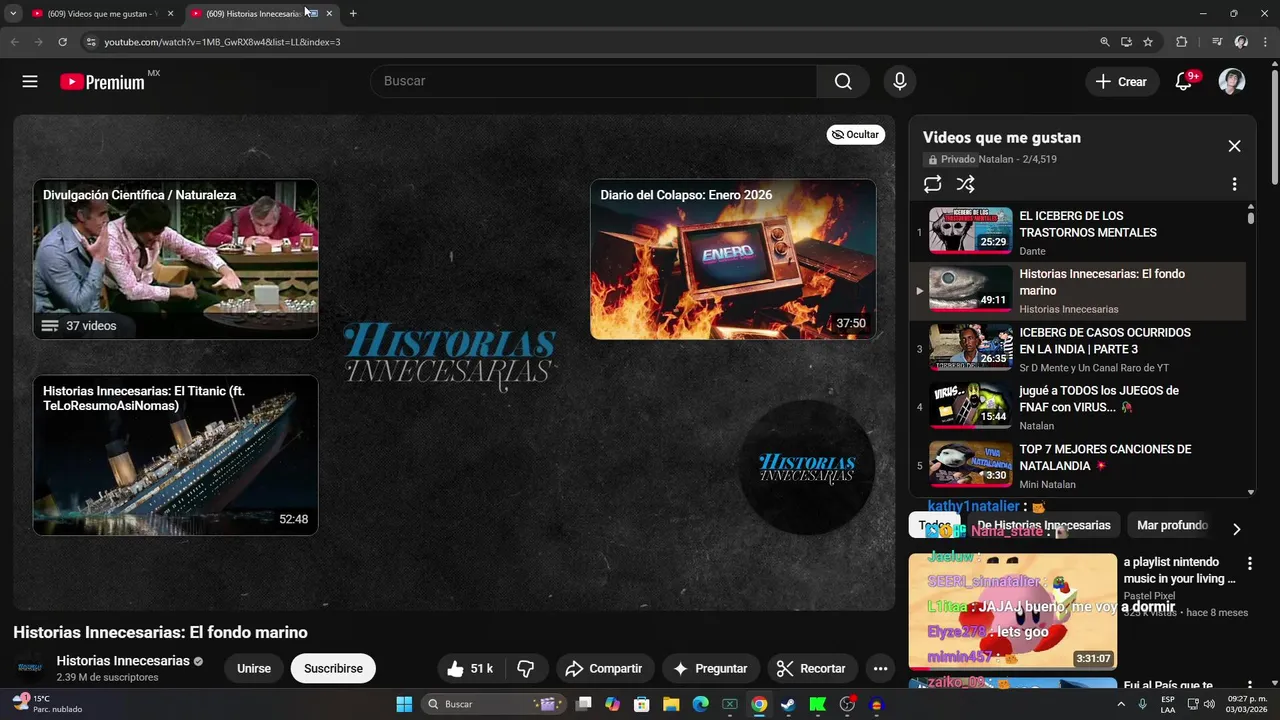1280x720 pixels.
Task: Open the Chrome three-dot menu
Action: coord(1264,42)
